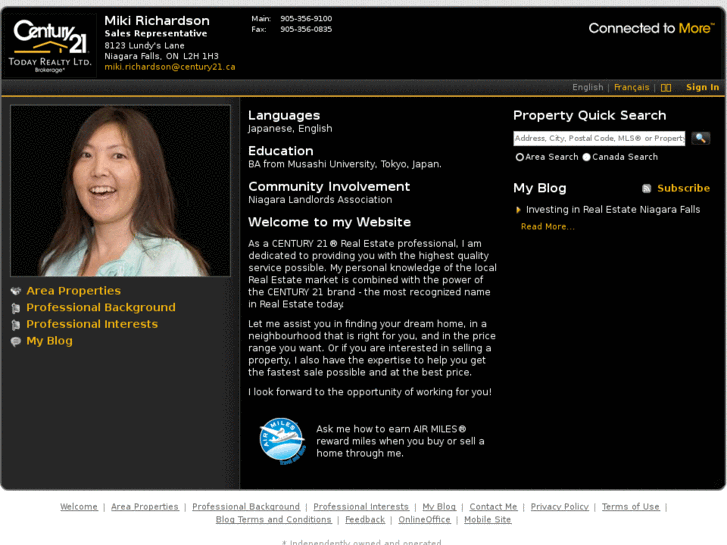Open Contact Me in the footer
Viewport: 727px width, 545px height.
(x=493, y=507)
